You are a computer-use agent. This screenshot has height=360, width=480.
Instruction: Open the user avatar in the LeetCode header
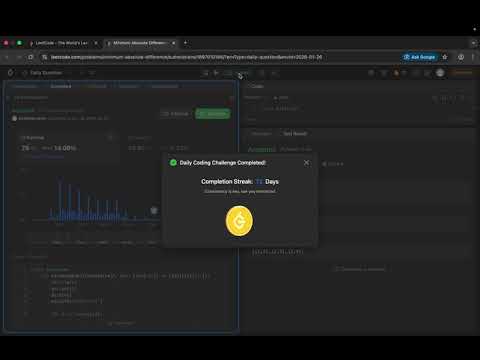(440, 73)
